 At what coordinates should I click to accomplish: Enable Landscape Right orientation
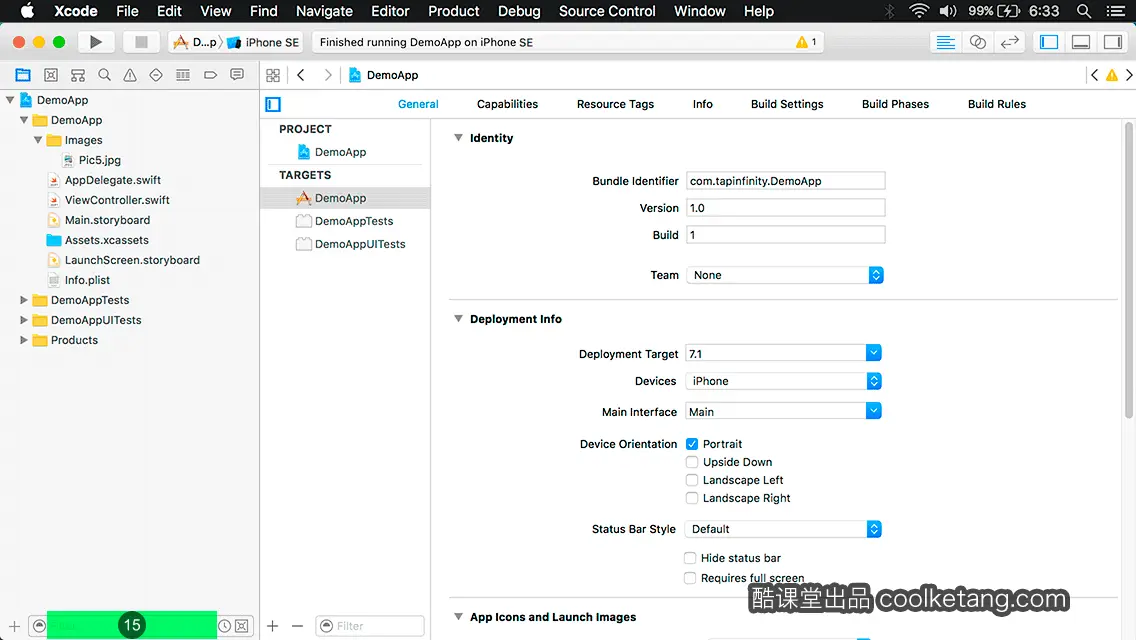692,498
